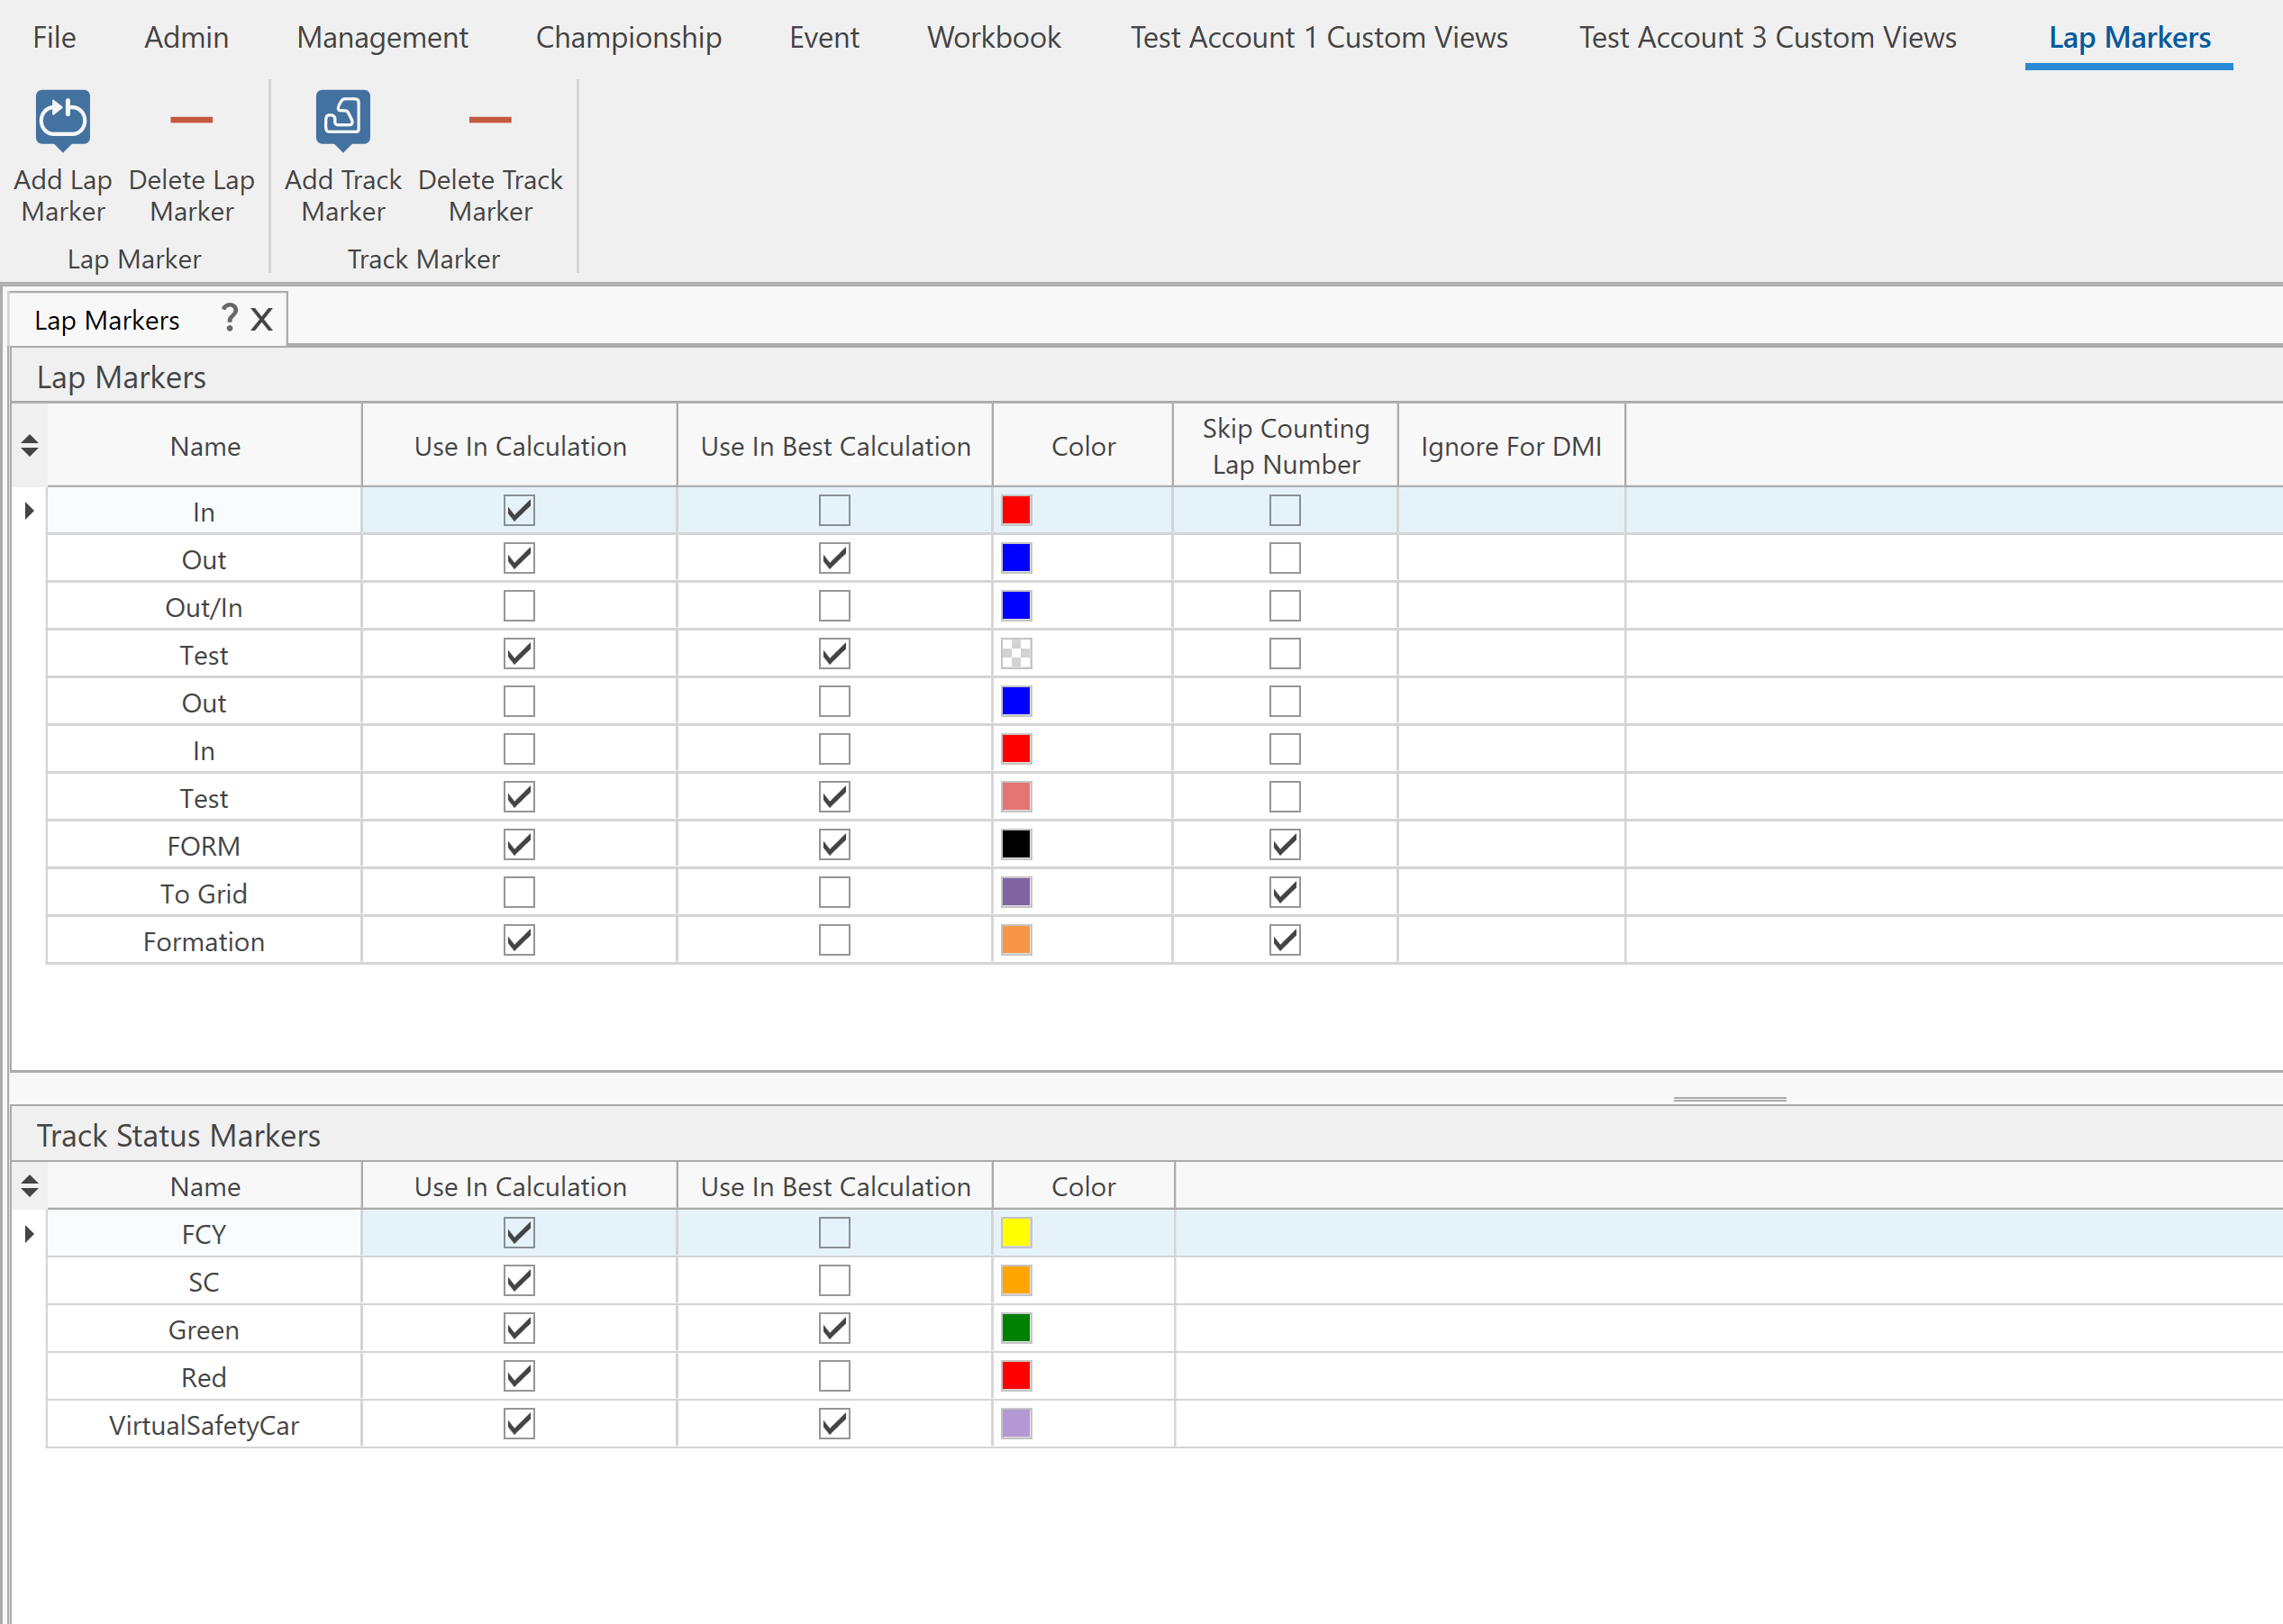
Task: Open the Workbook tab
Action: [994, 38]
